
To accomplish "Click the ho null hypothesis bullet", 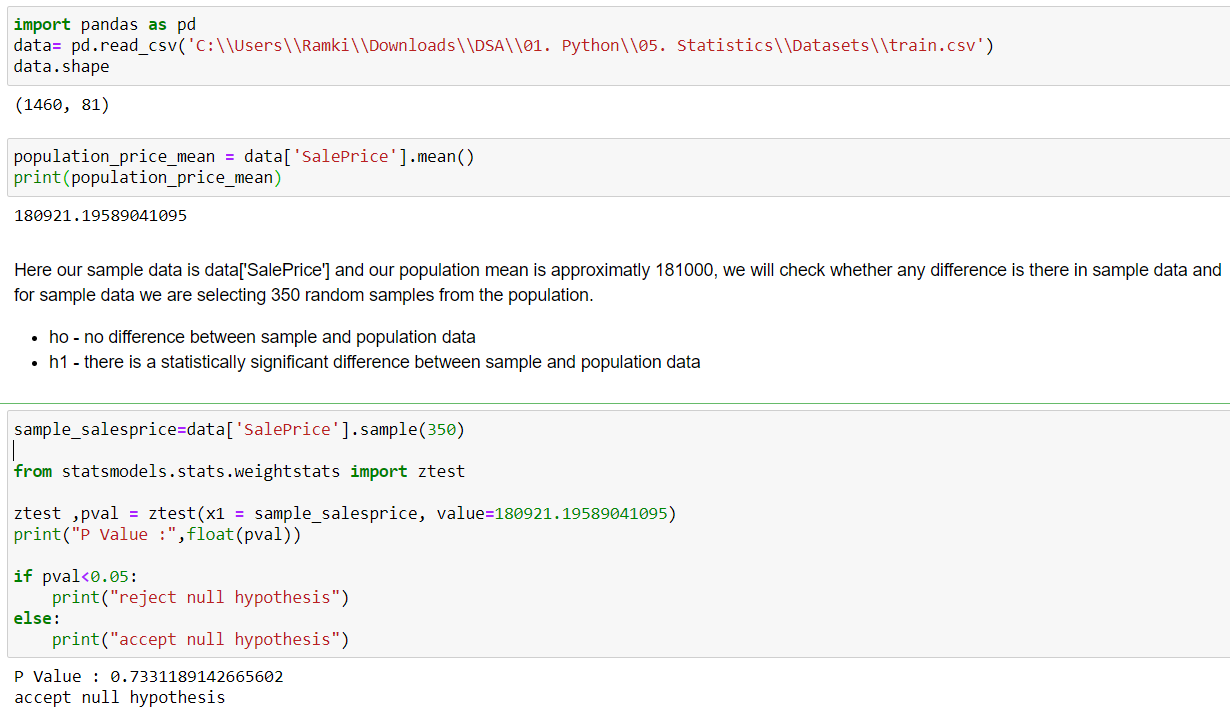I will pos(262,337).
